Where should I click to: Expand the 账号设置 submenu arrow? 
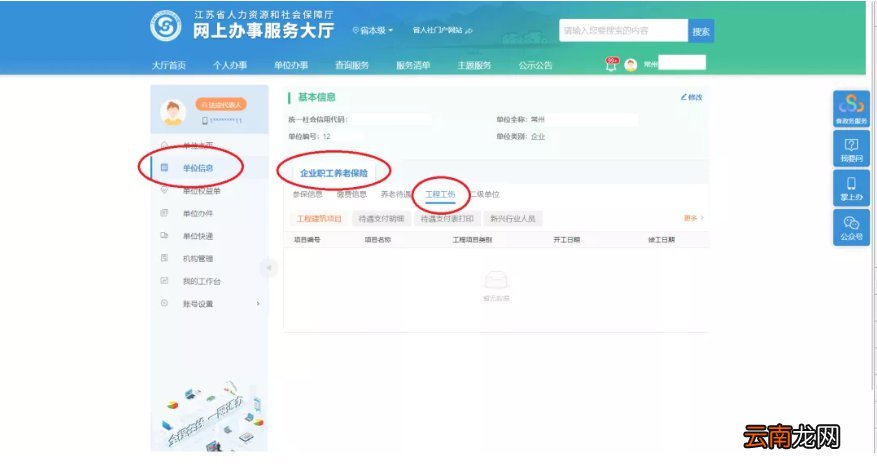[258, 304]
